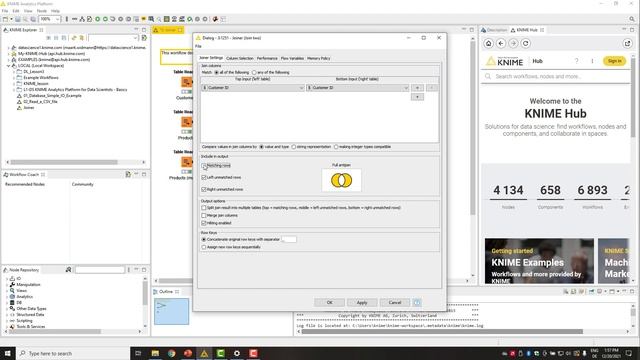640x360 pixels.
Task: Select Match any of the following
Action: 254,72
